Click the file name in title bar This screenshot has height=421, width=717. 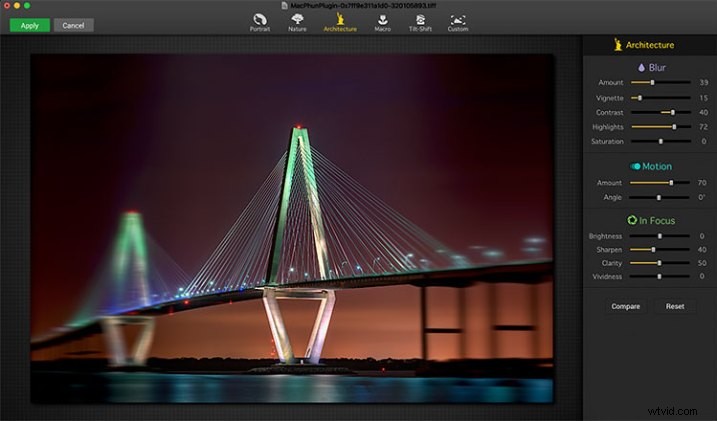click(x=363, y=5)
